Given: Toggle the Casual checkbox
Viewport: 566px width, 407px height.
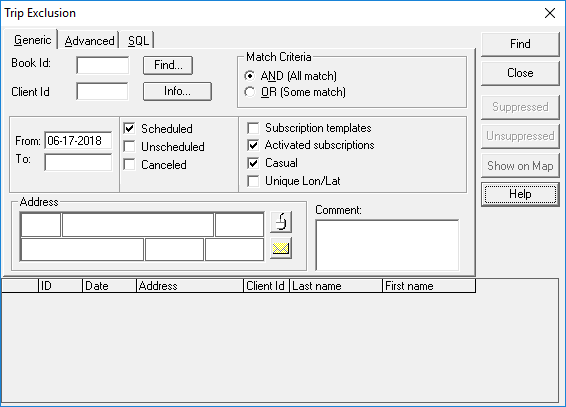Looking at the screenshot, I should click(253, 163).
